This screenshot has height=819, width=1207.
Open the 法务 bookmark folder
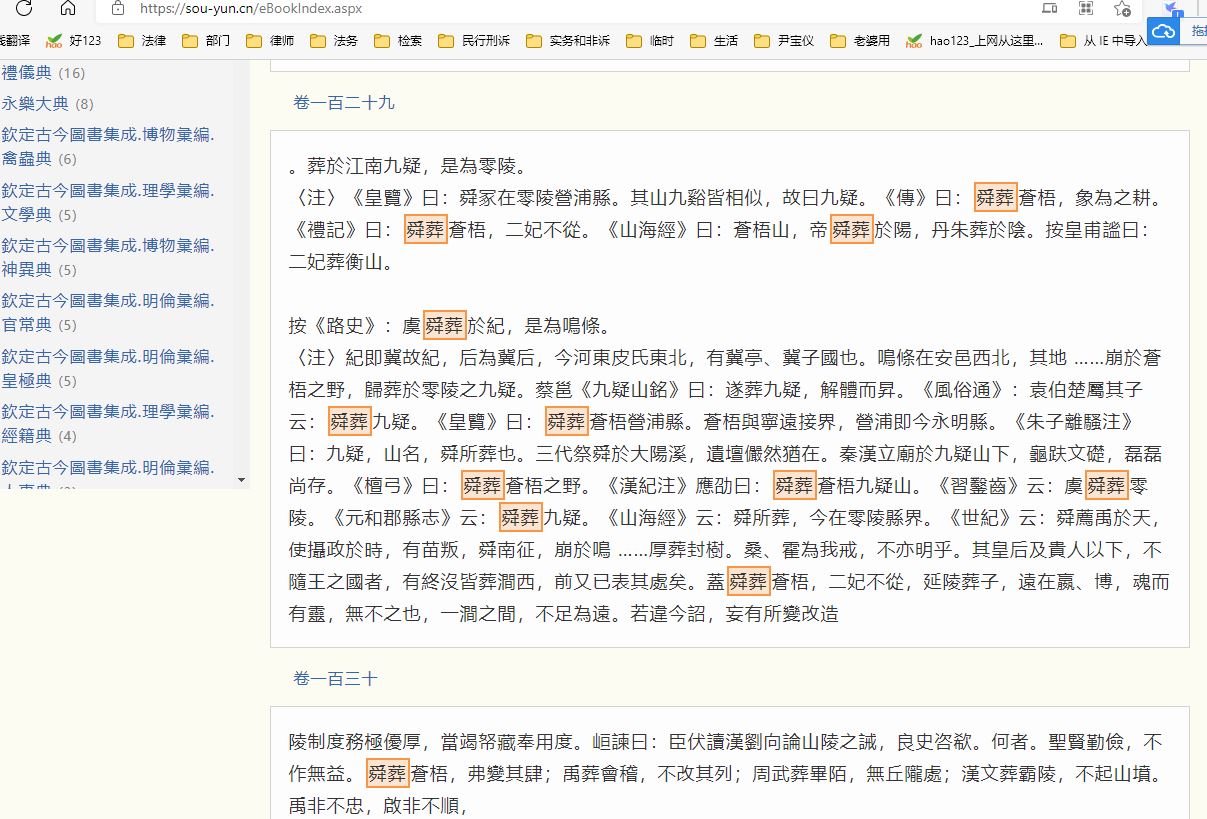334,41
